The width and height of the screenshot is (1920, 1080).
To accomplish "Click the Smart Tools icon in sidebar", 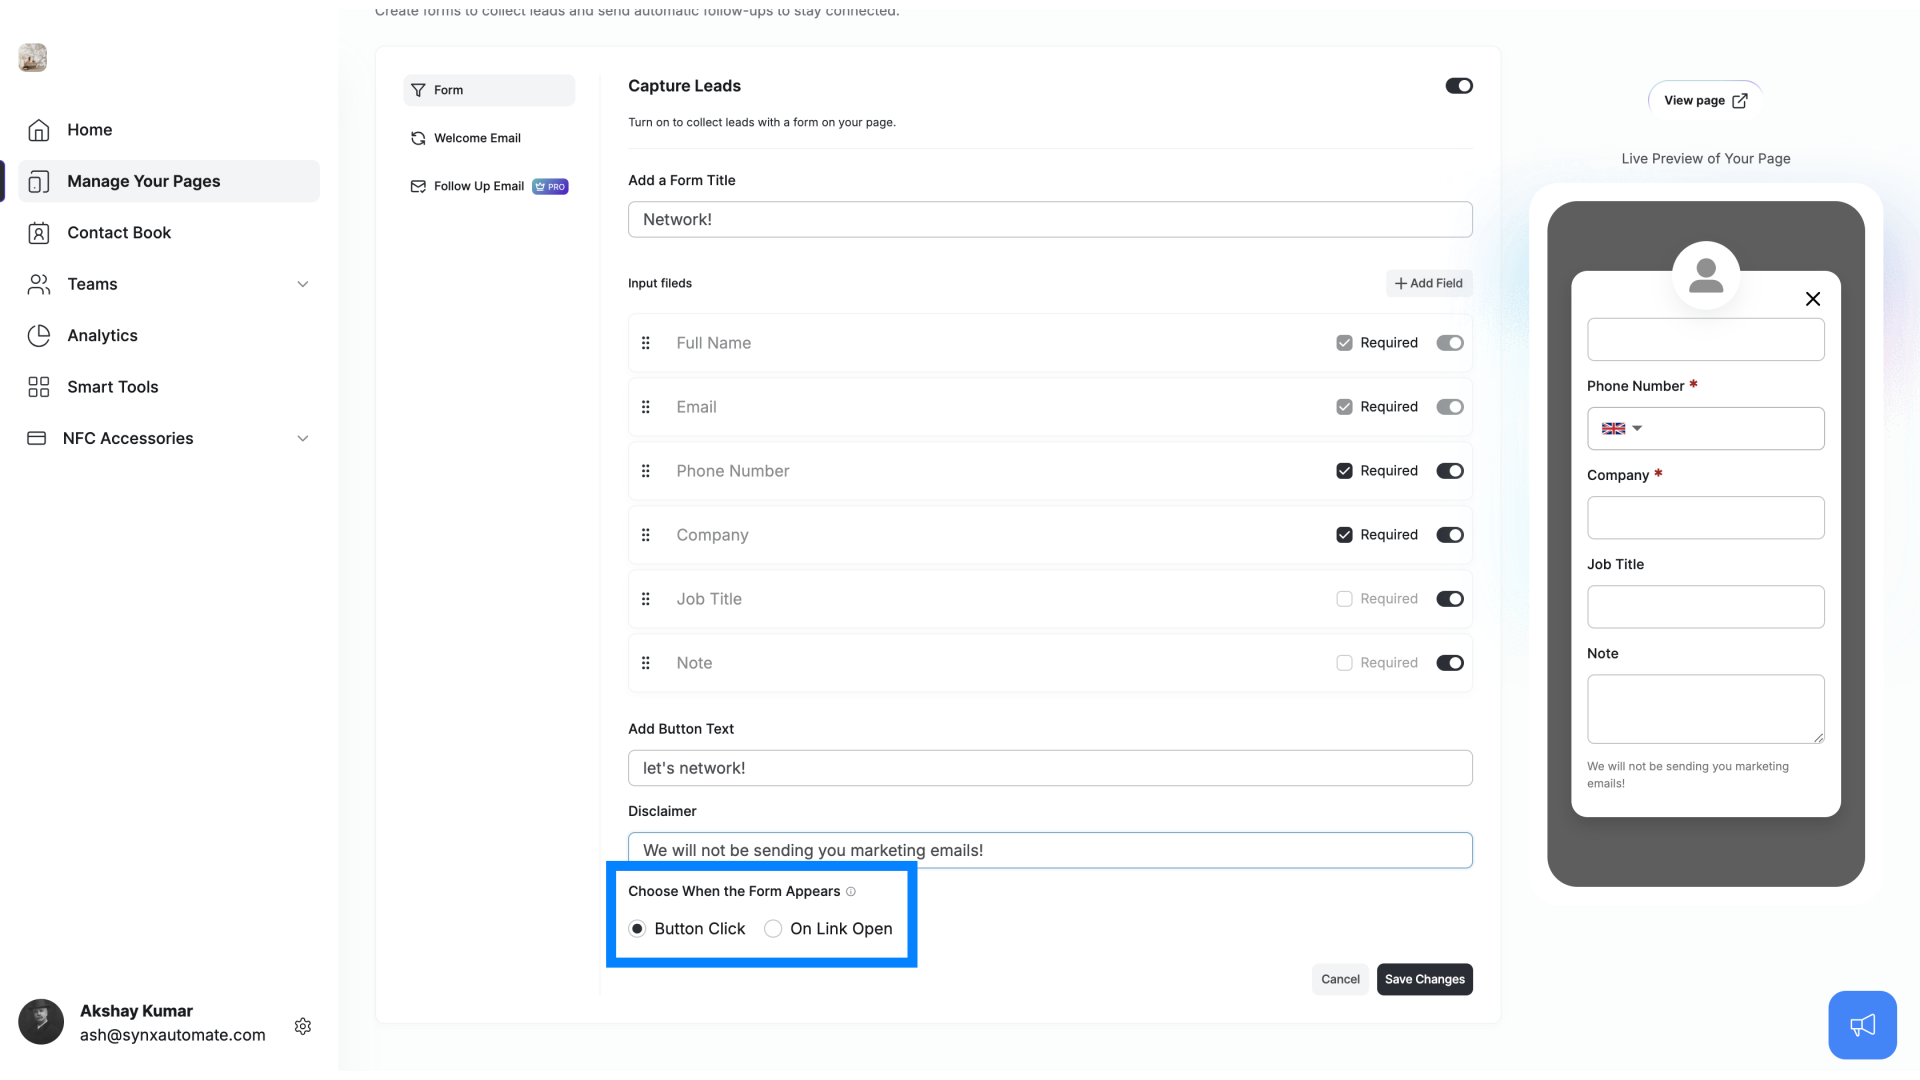I will coord(37,386).
